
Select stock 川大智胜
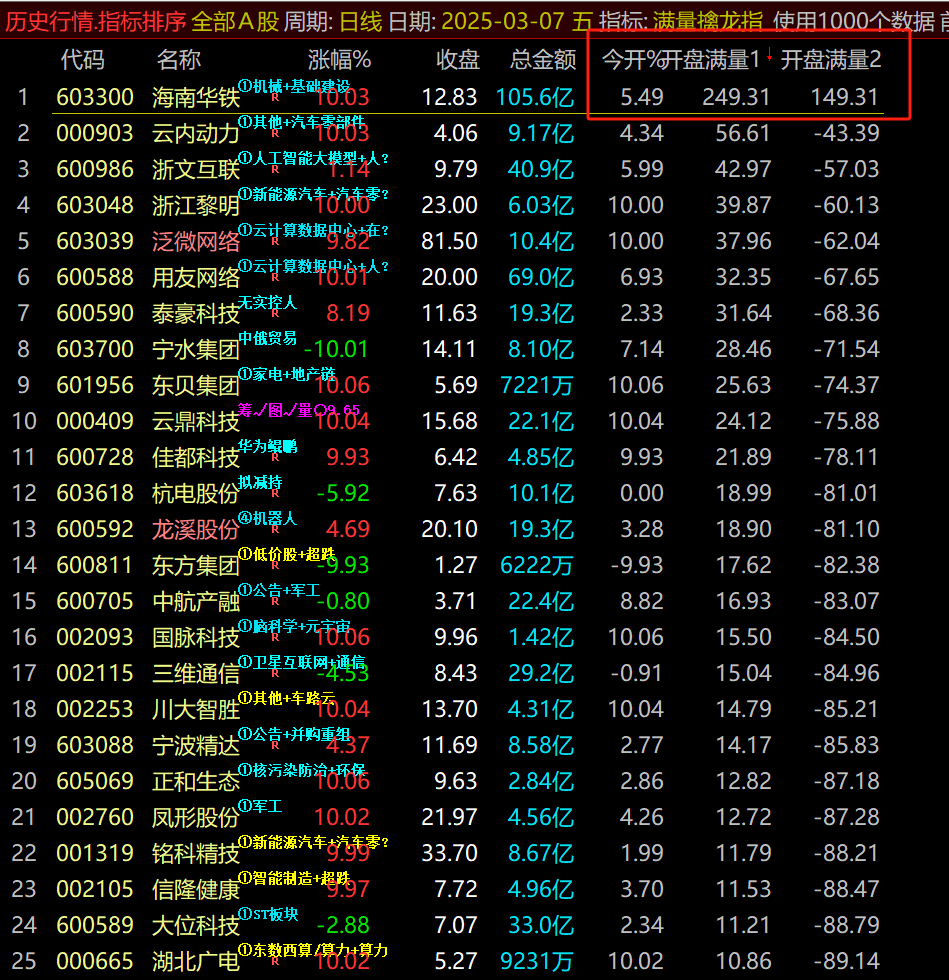[x=196, y=710]
